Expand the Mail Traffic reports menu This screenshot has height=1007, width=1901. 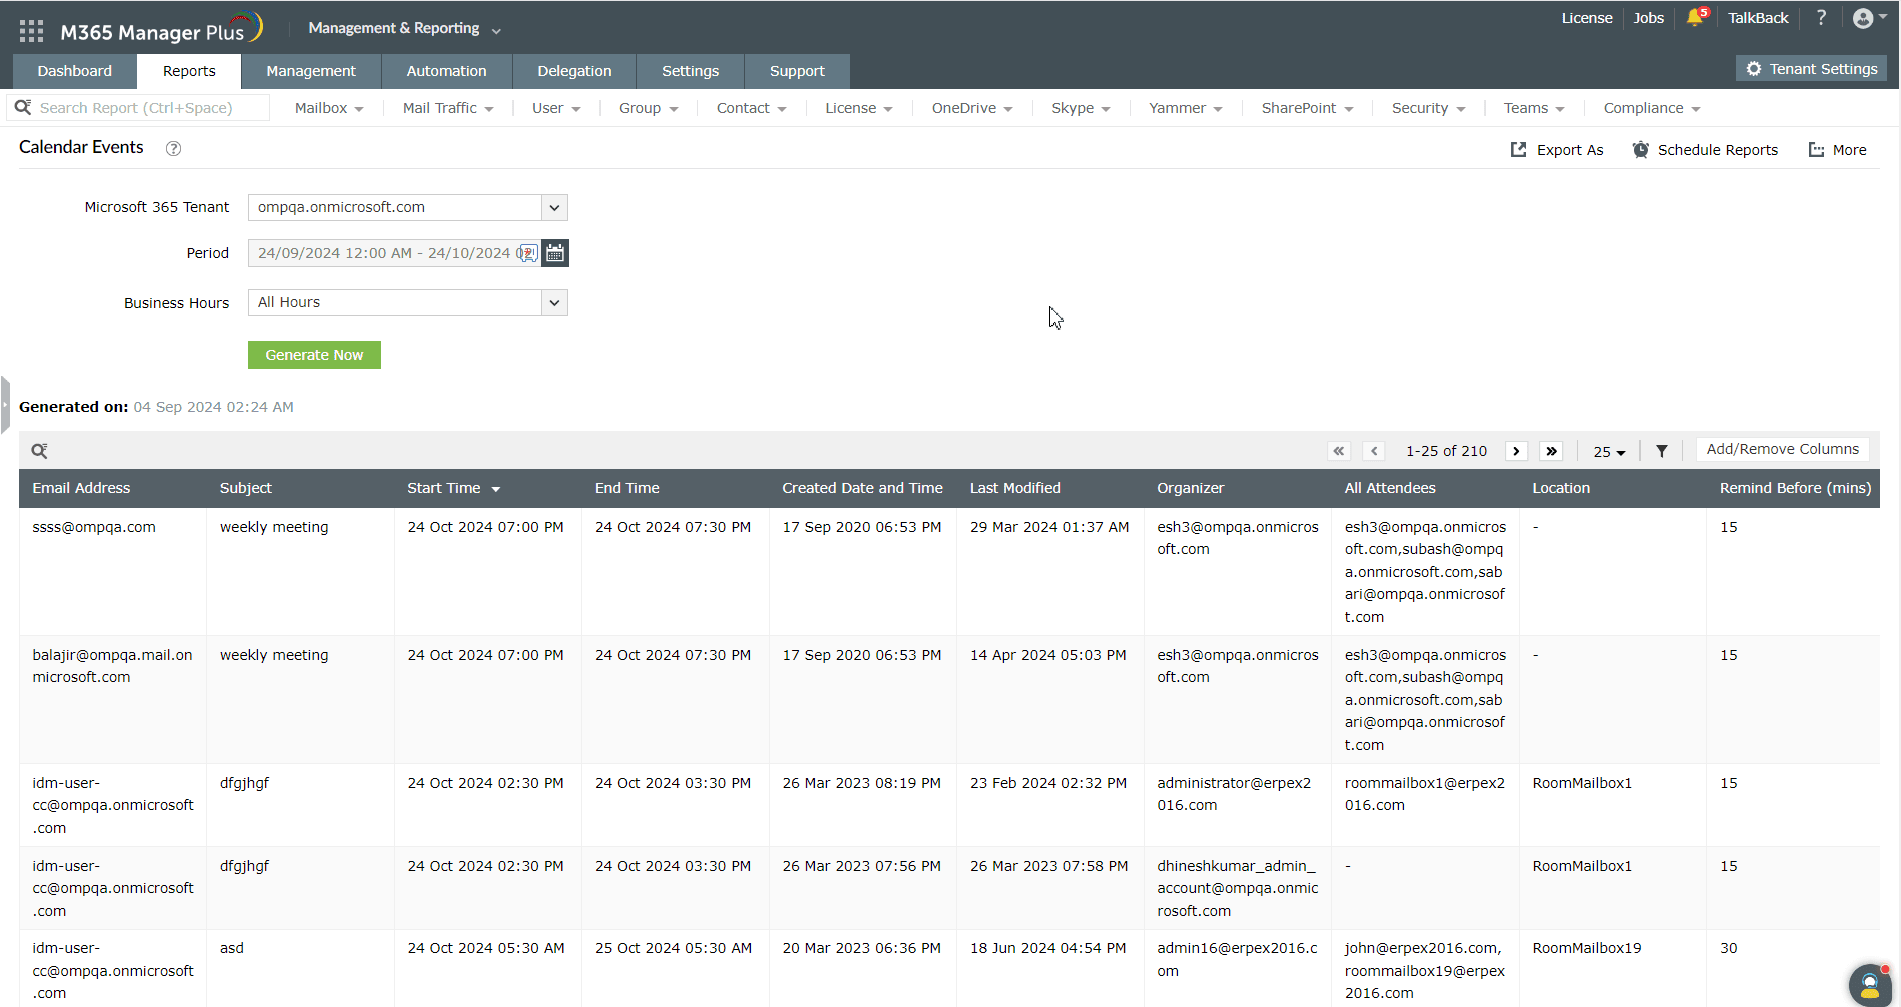click(448, 108)
